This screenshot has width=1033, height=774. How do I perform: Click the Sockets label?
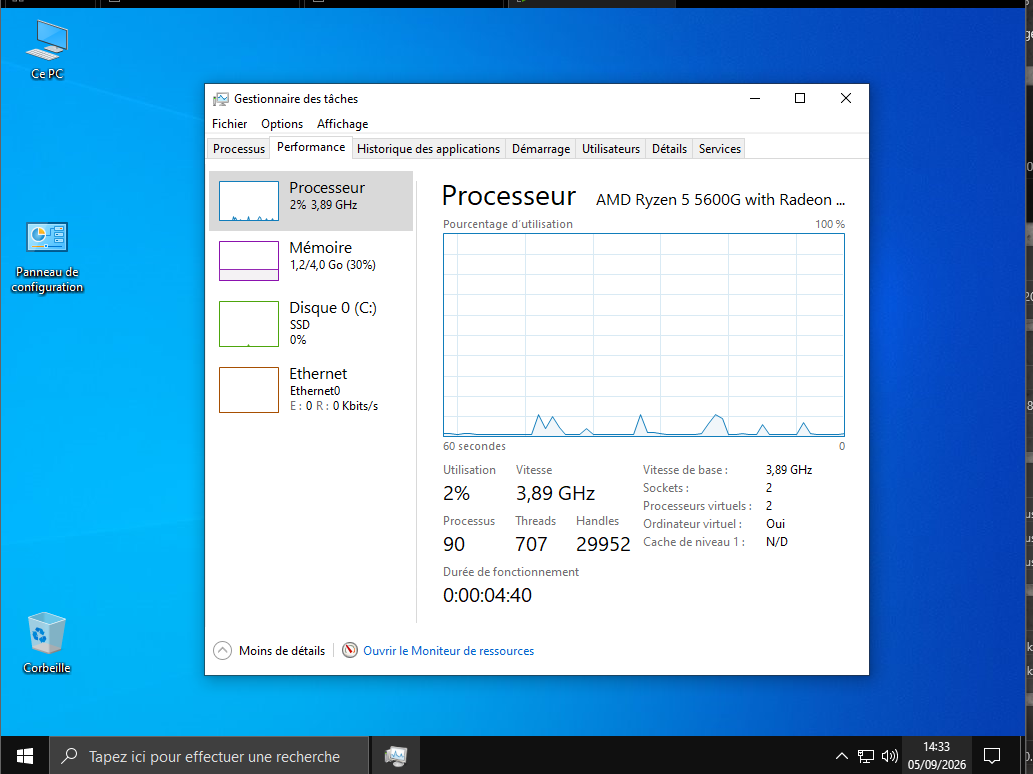[665, 487]
